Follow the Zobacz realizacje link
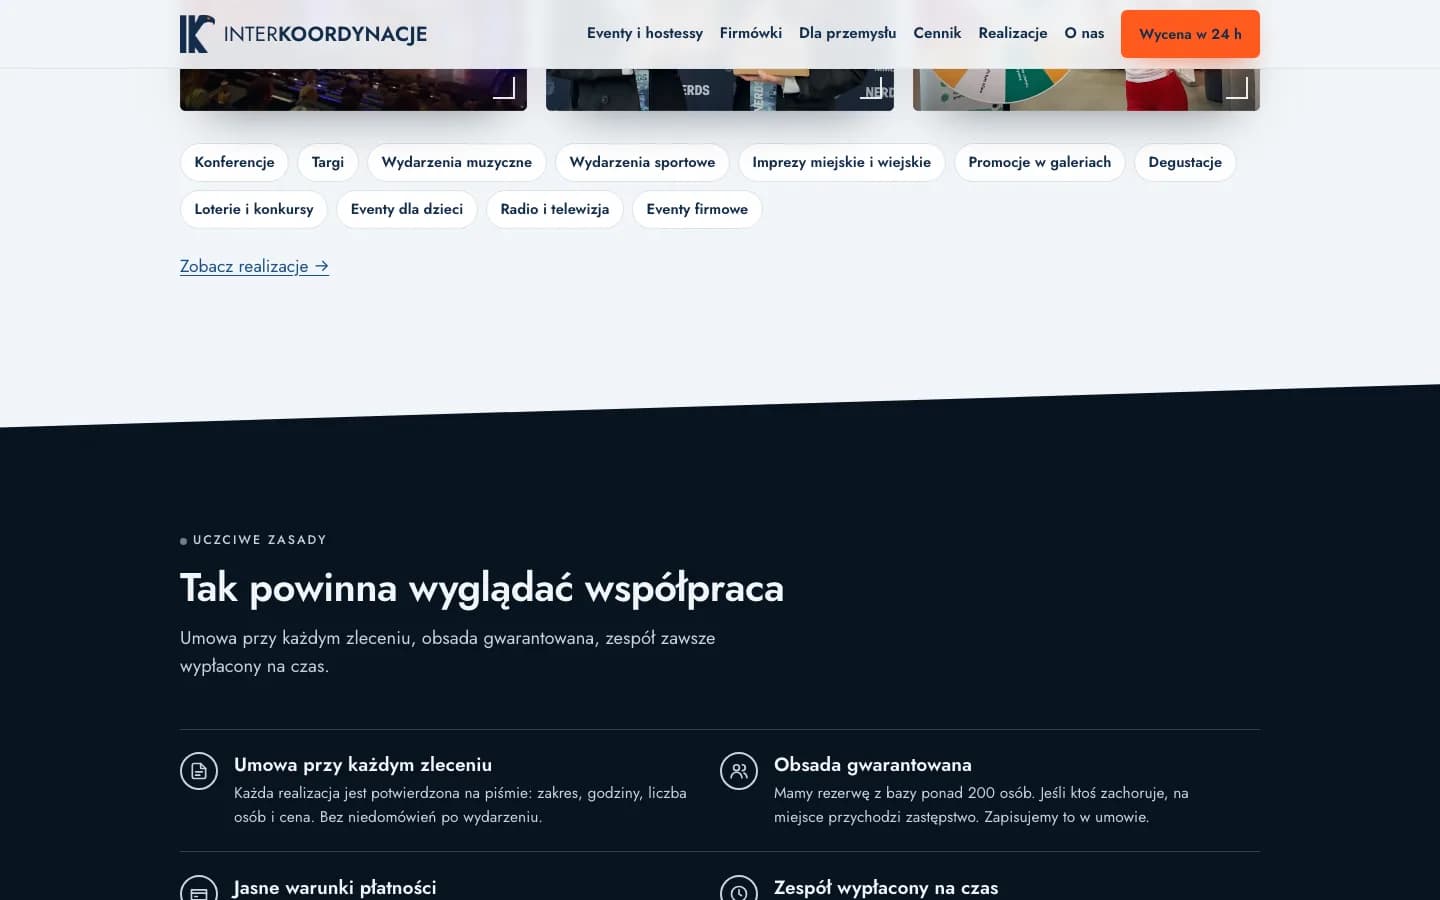1440x900 pixels. point(254,266)
